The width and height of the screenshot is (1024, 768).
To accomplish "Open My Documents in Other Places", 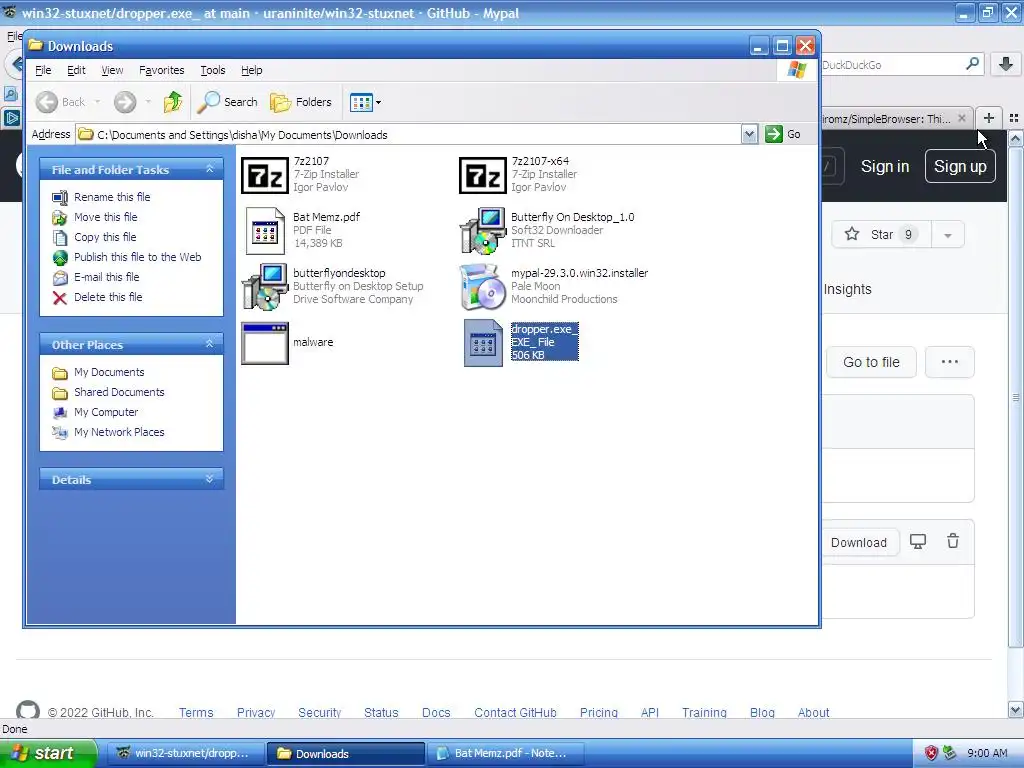I will tap(109, 372).
